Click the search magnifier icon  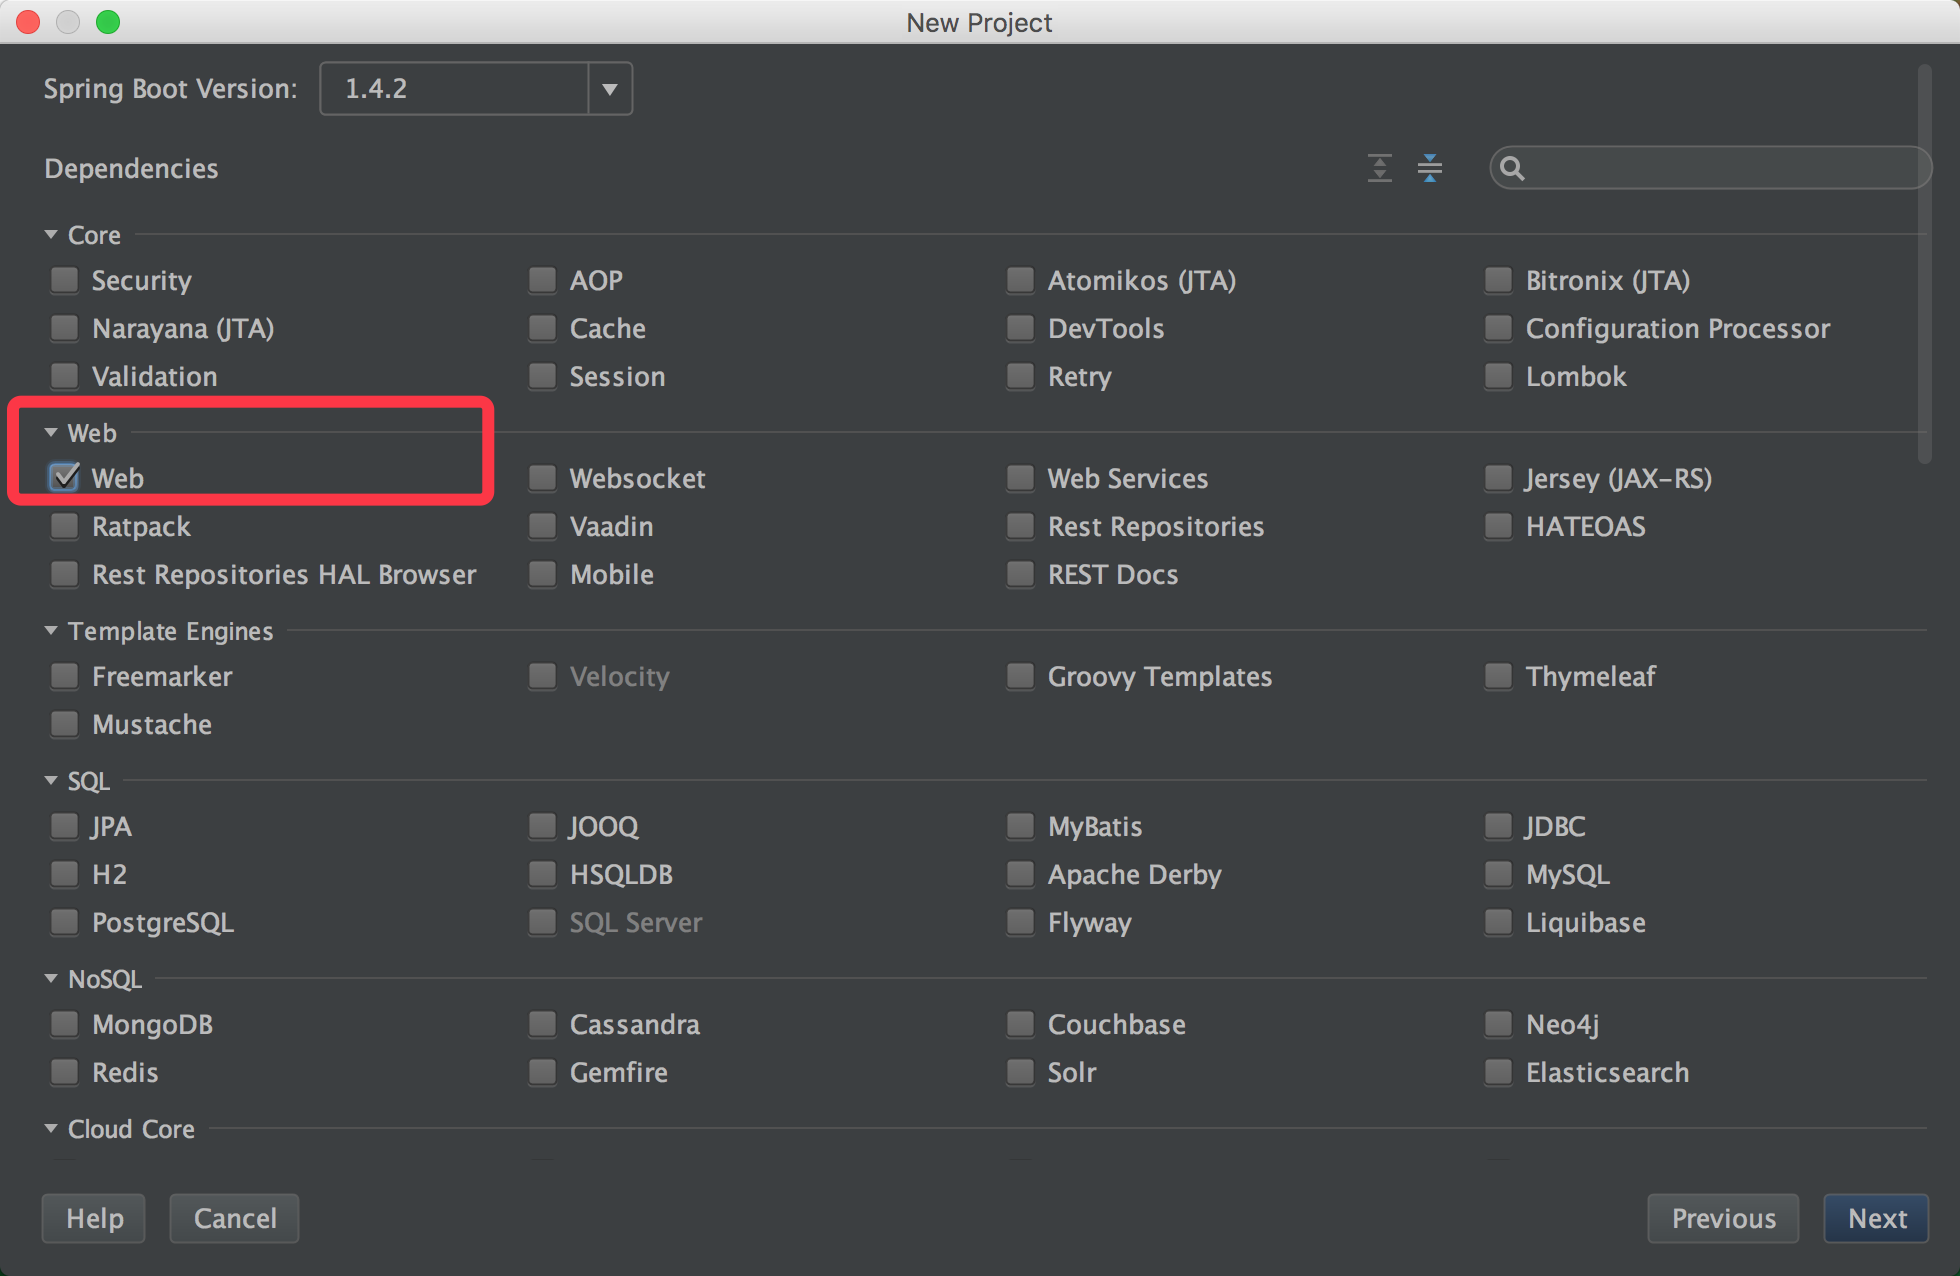click(1512, 168)
